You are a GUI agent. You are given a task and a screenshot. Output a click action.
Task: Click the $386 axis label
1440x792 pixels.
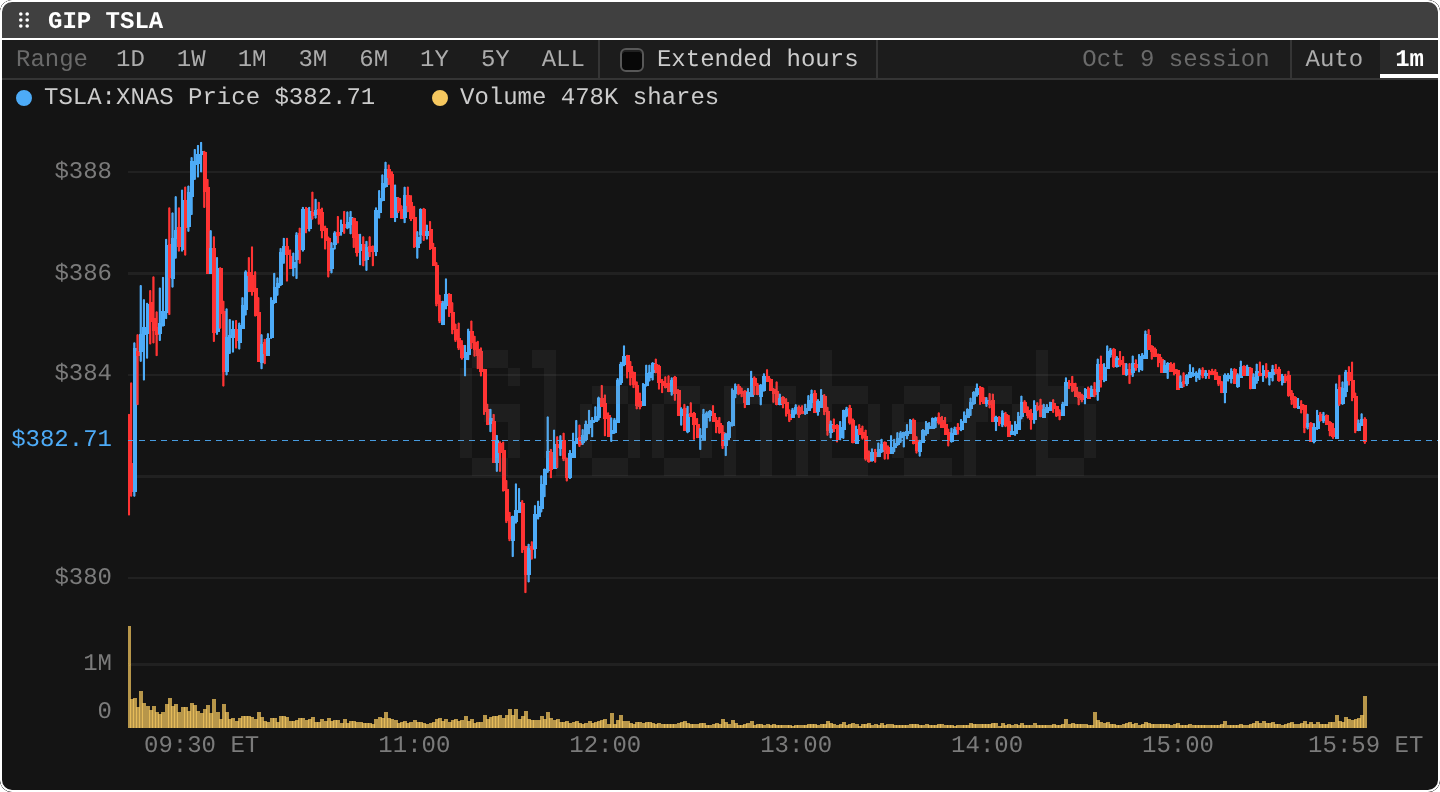pos(83,272)
